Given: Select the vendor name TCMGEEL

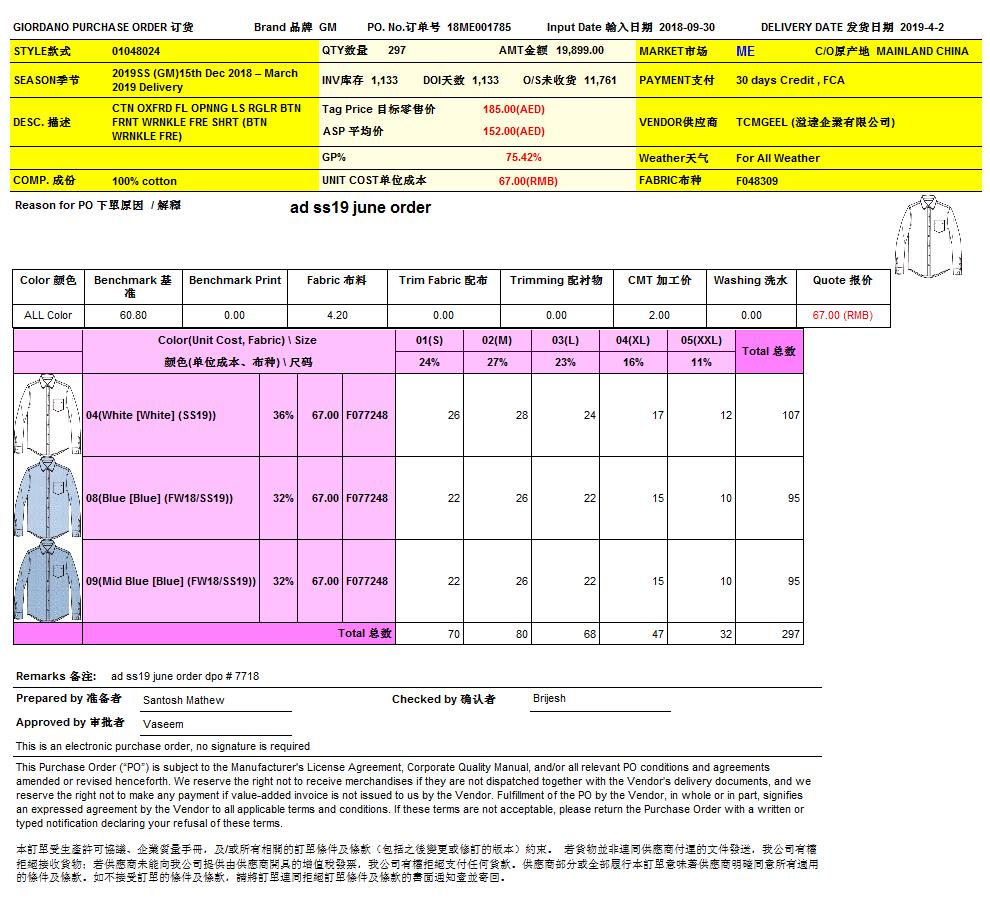Looking at the screenshot, I should 814,122.
